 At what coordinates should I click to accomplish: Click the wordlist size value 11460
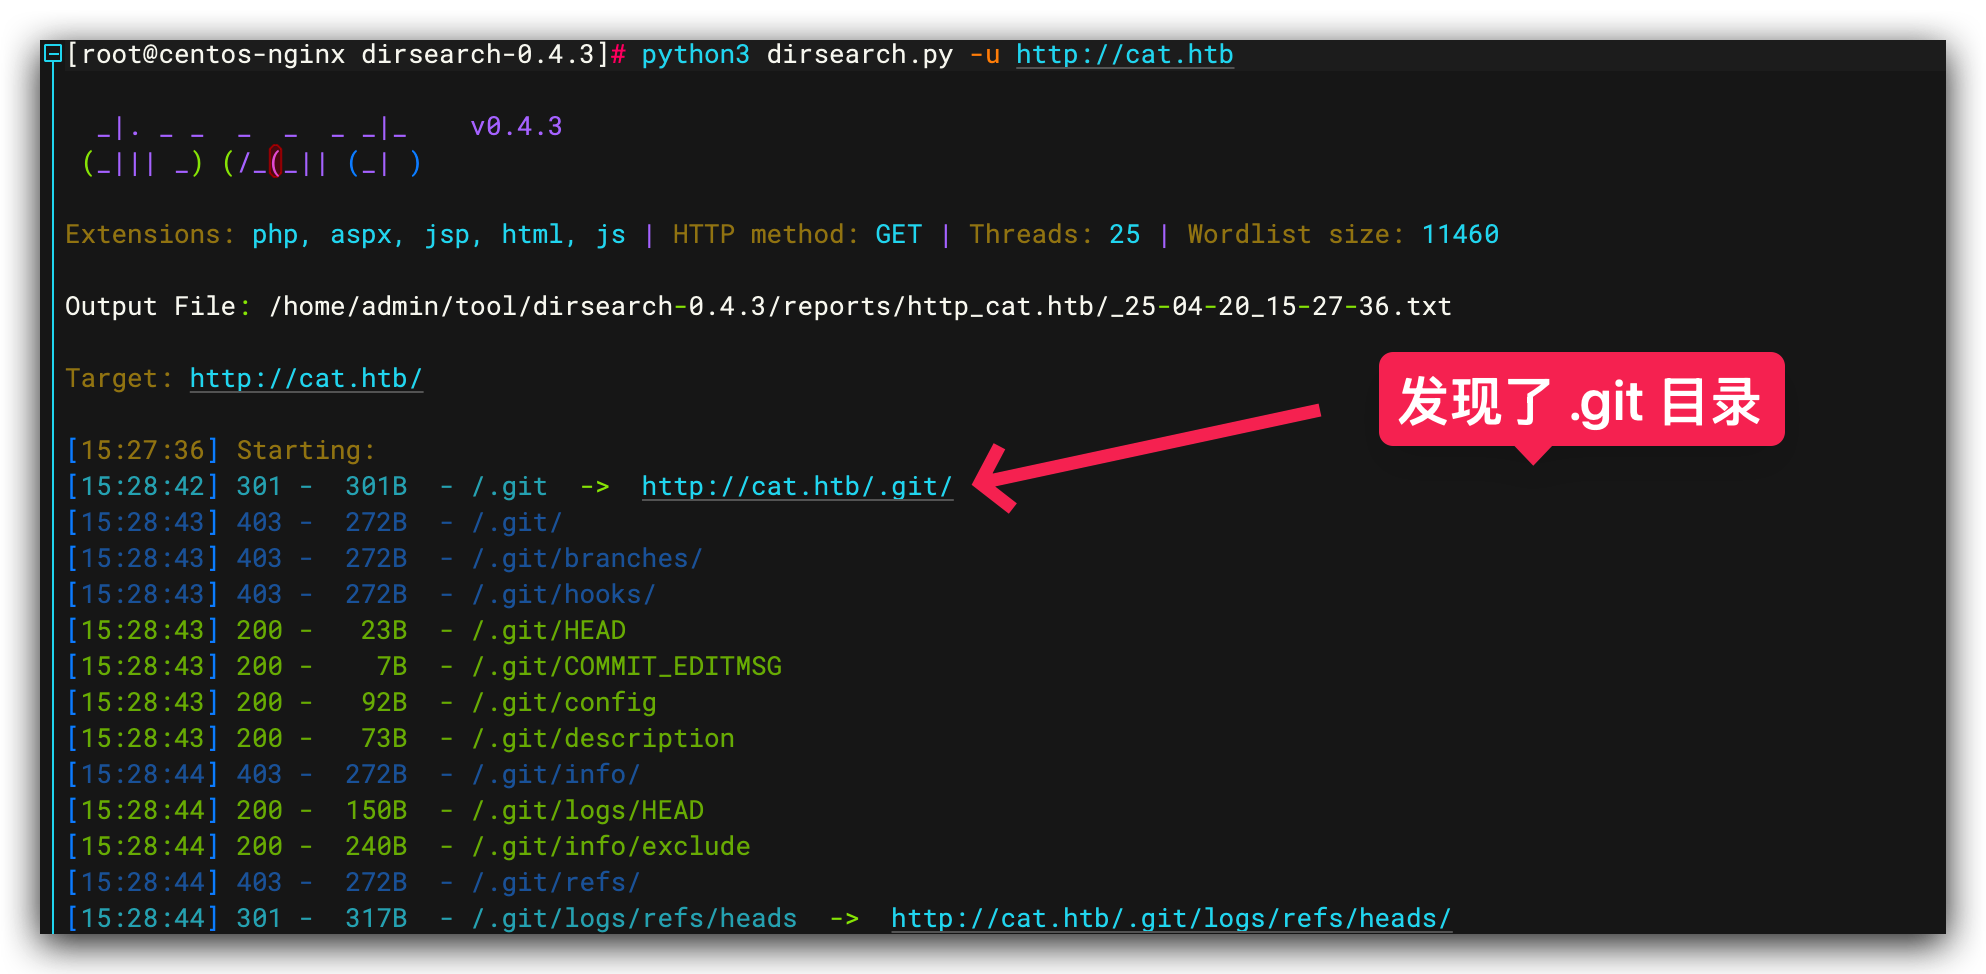(x=1460, y=234)
